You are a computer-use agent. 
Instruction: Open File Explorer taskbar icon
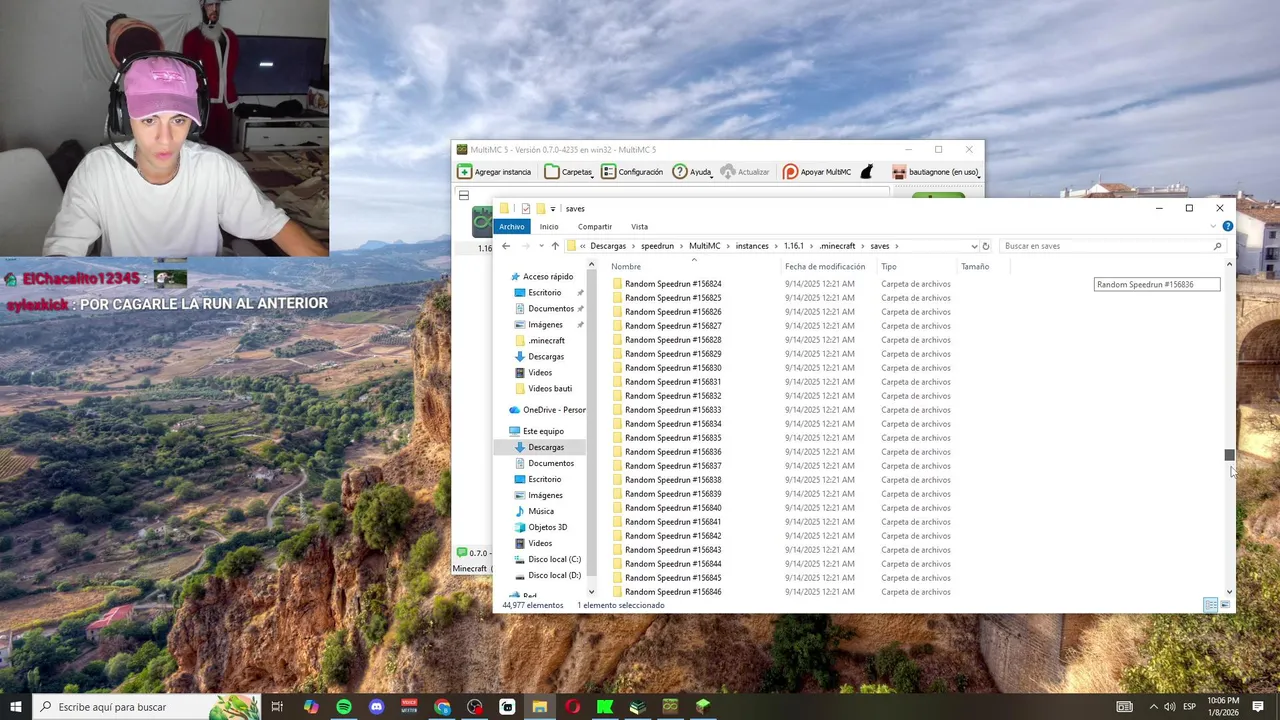pyautogui.click(x=540, y=707)
